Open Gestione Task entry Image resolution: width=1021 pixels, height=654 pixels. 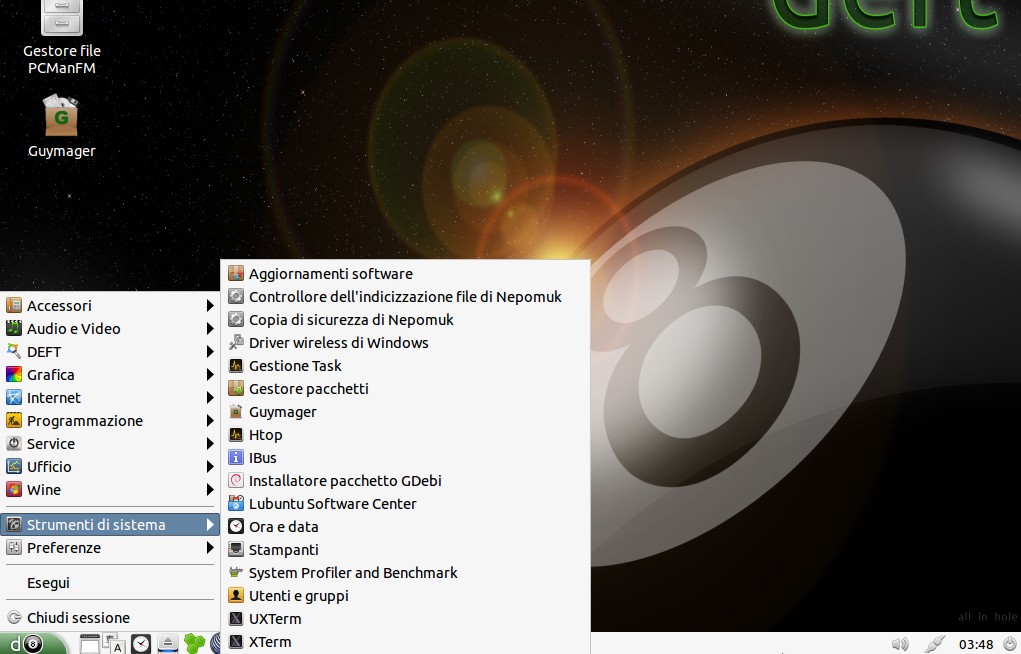(405, 366)
